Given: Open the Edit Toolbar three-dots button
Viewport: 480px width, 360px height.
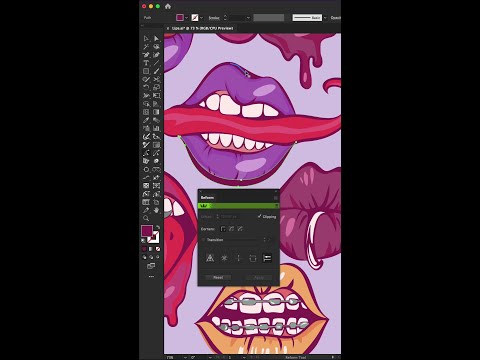Looking at the screenshot, I should pos(151,276).
